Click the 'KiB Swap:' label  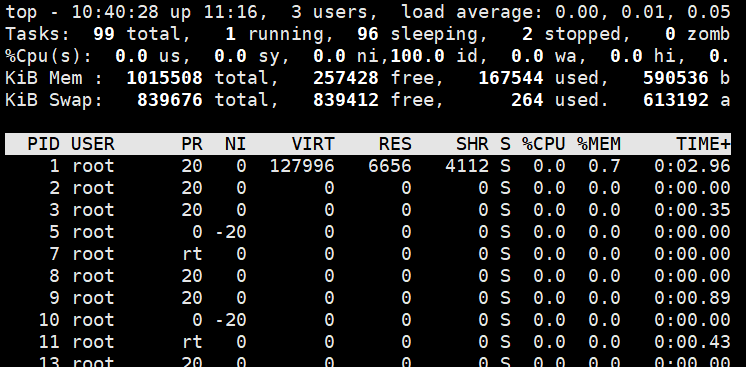tap(54, 99)
